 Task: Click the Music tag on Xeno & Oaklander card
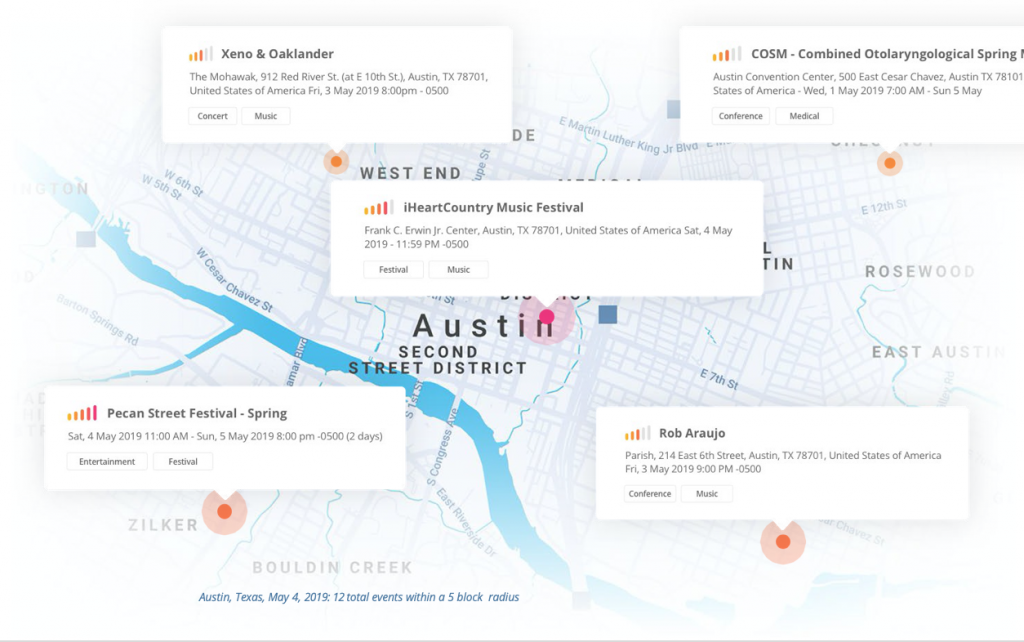click(x=266, y=116)
